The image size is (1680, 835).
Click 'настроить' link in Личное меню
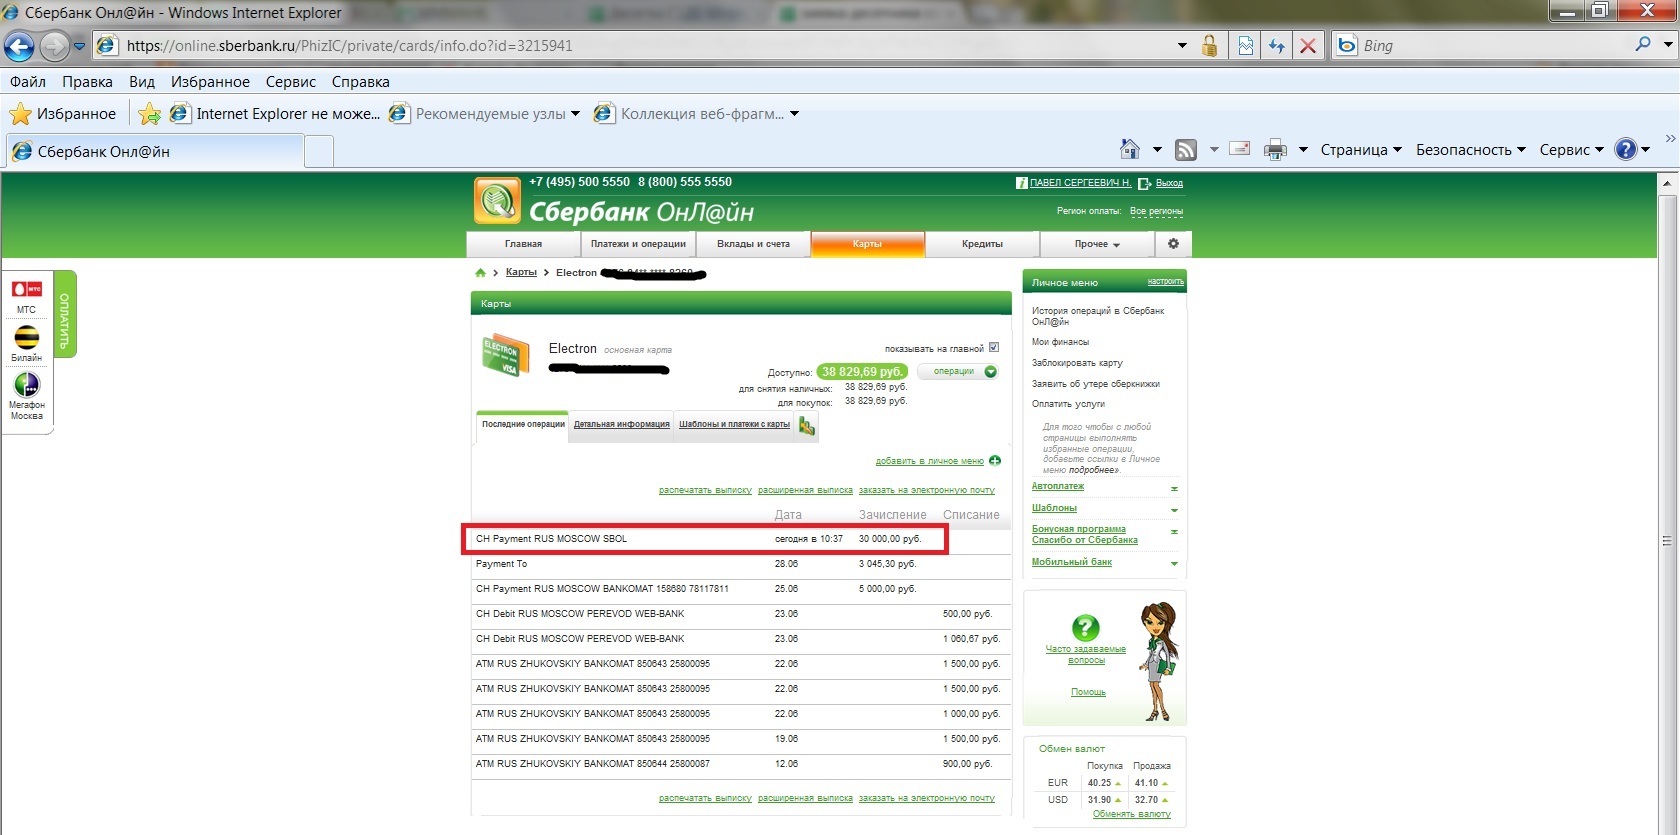point(1165,282)
